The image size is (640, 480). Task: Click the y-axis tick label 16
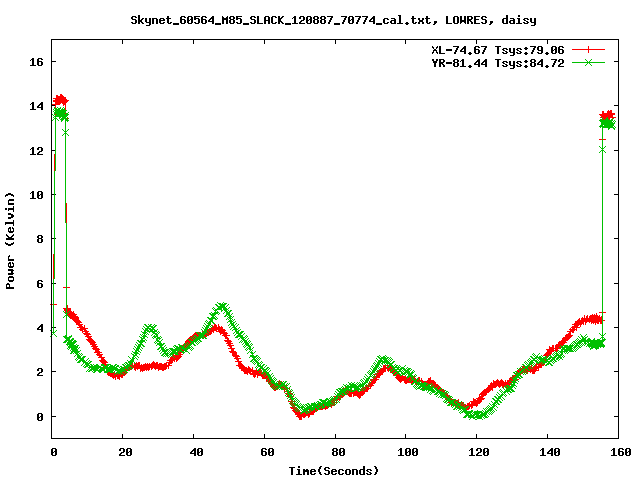click(x=36, y=62)
